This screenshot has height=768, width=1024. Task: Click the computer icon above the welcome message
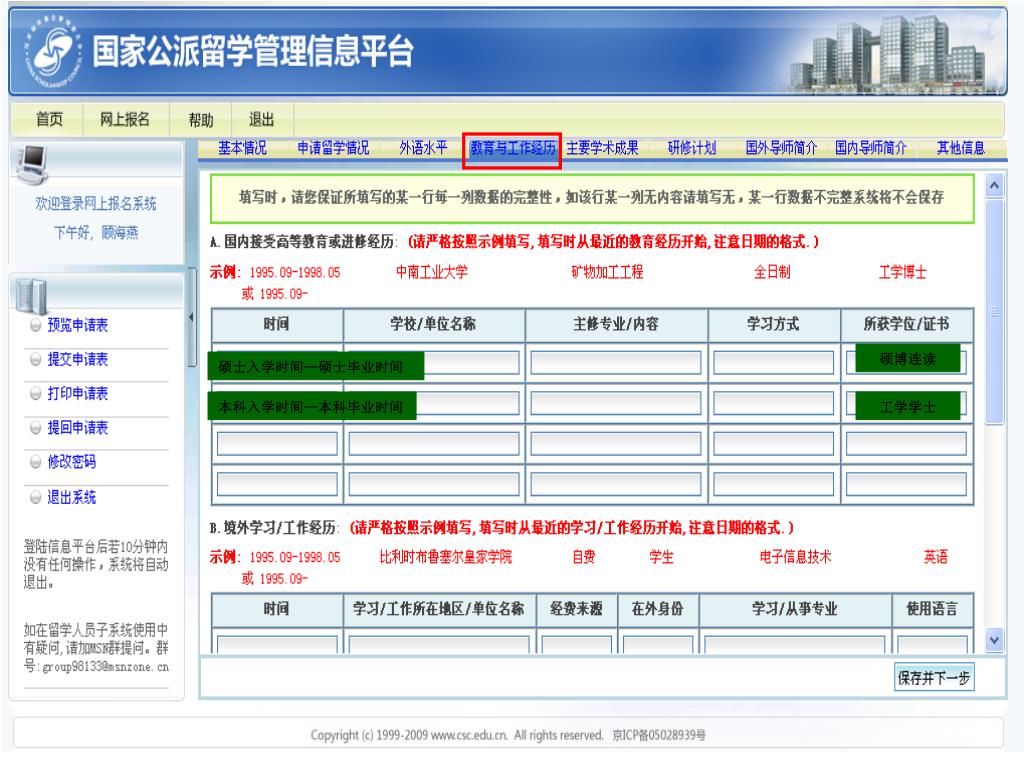pos(27,160)
